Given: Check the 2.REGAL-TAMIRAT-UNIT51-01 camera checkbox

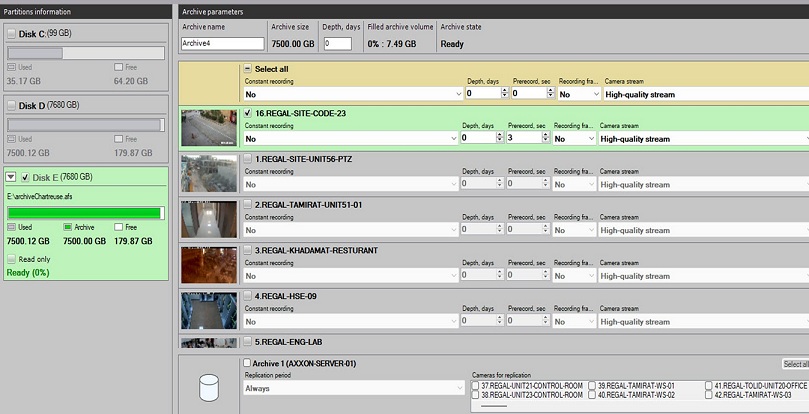Looking at the screenshot, I should (248, 204).
